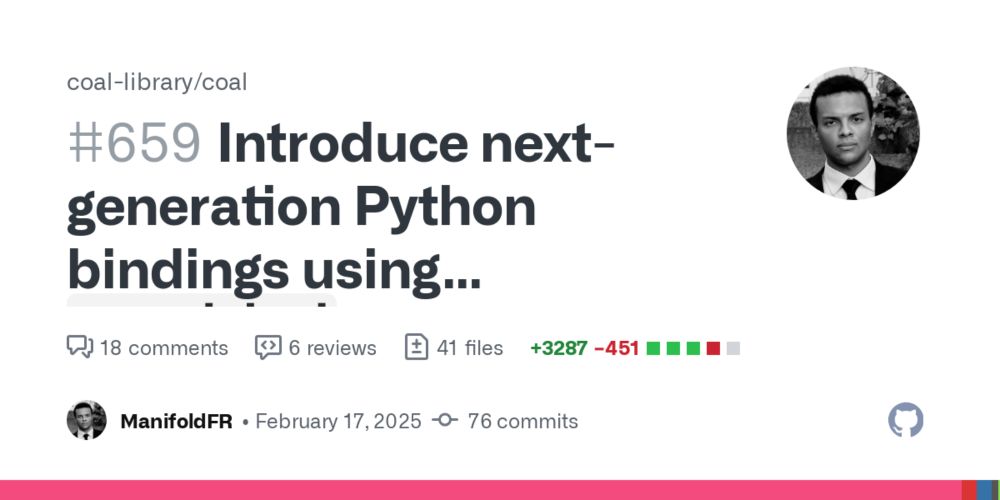View the 6 reviews text

click(x=332, y=348)
